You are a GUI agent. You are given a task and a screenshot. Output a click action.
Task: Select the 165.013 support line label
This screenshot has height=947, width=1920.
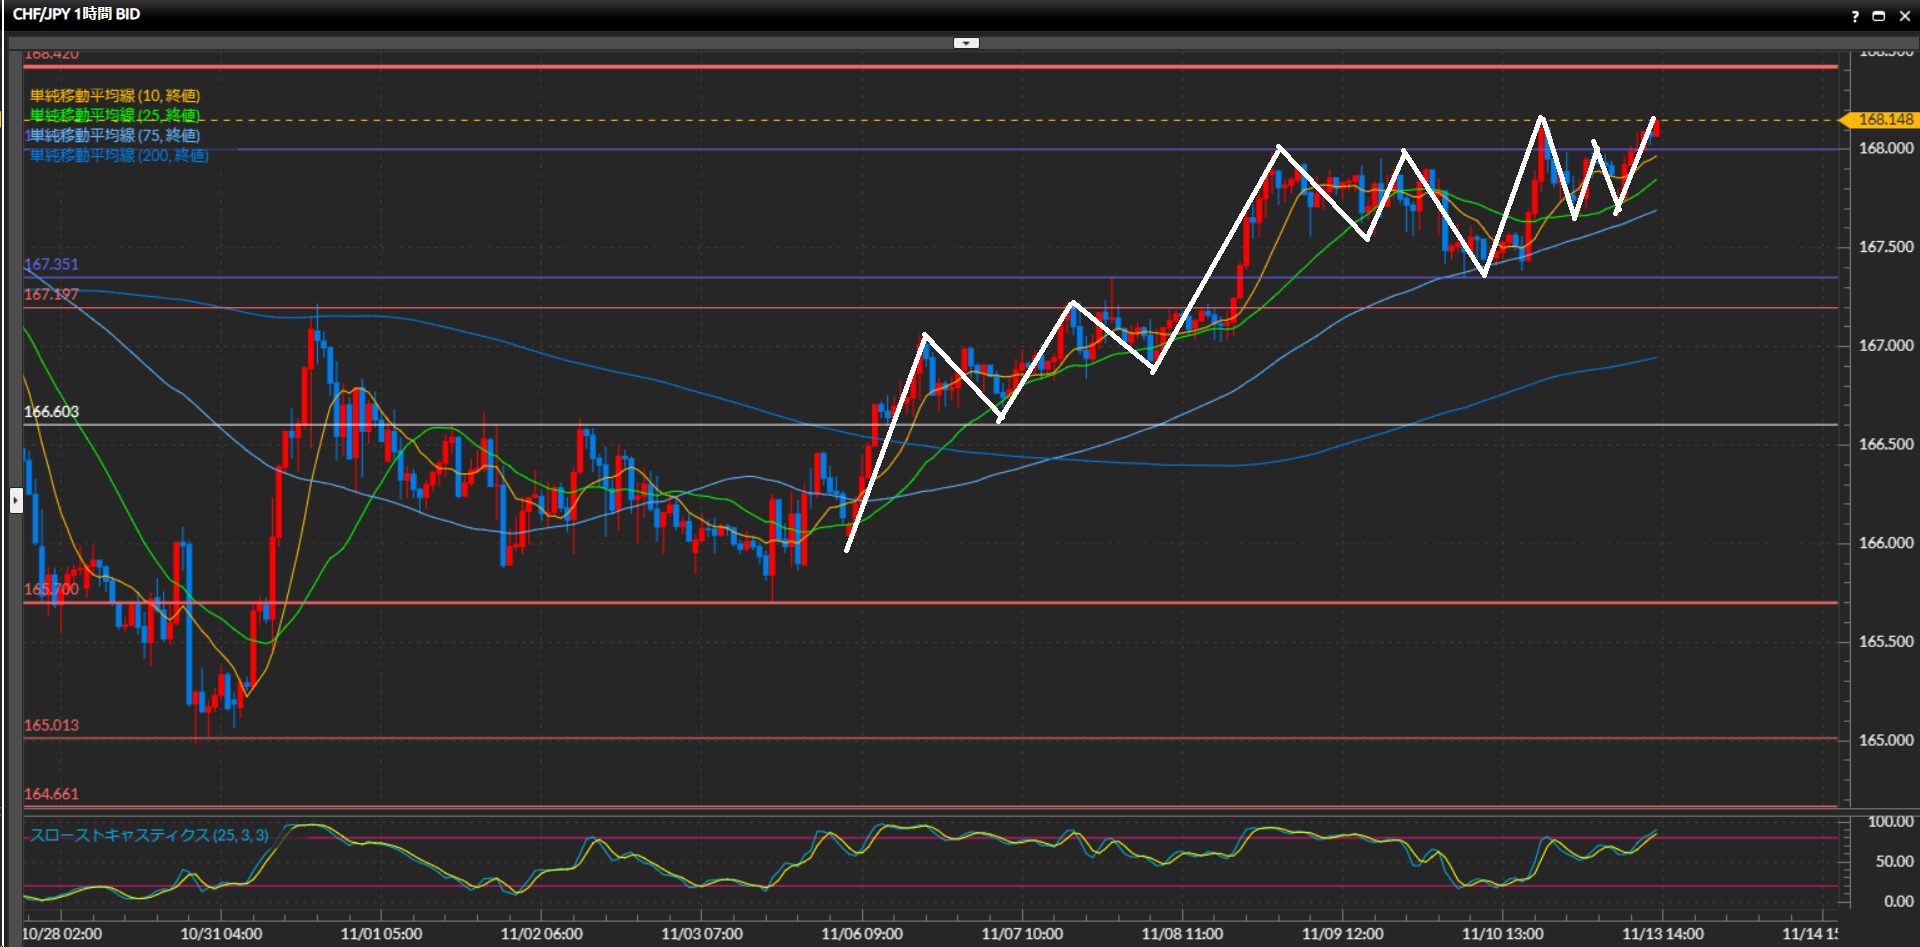pyautogui.click(x=51, y=725)
